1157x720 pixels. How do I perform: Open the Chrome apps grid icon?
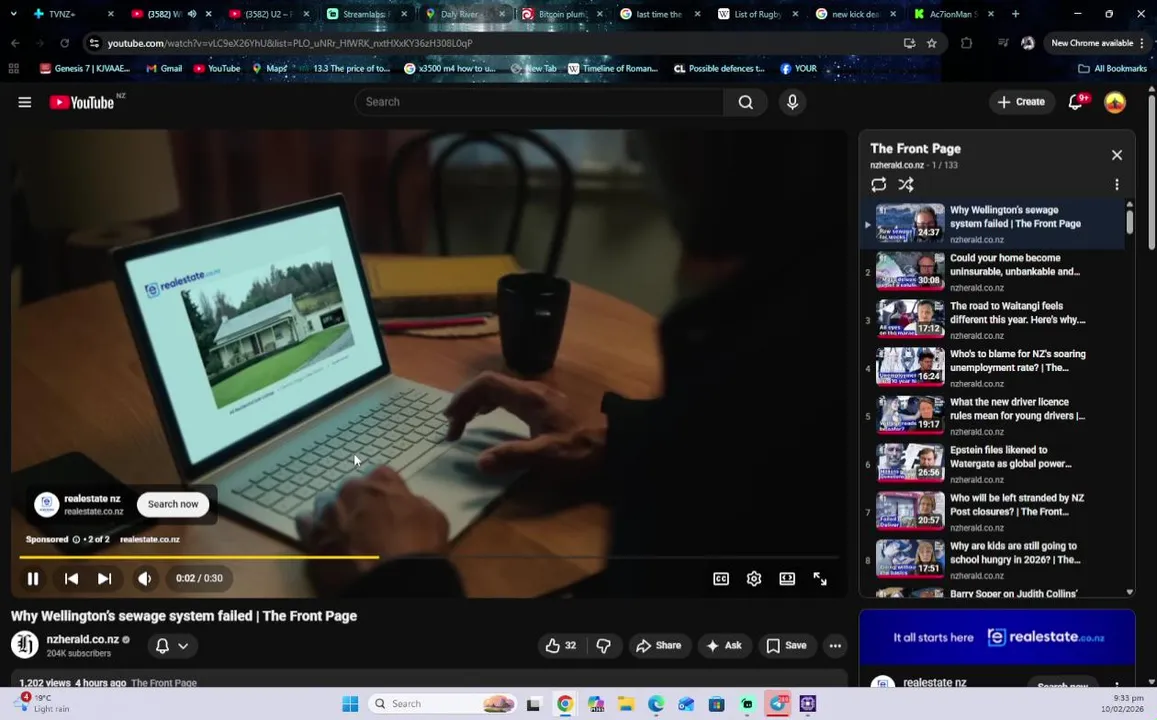(x=13, y=69)
